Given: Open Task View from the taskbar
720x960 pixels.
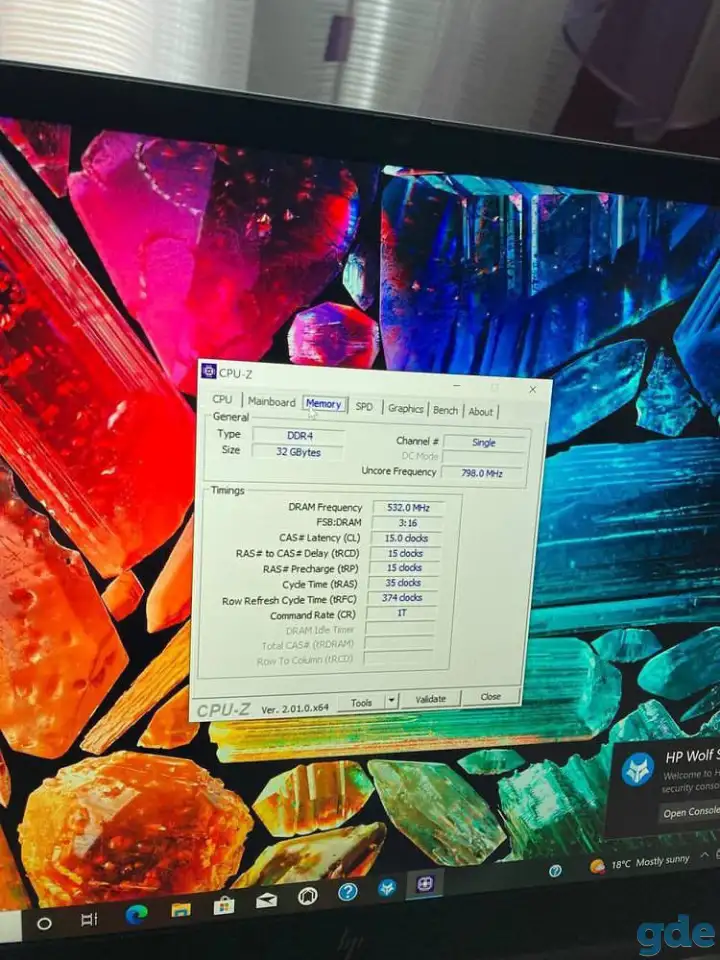Looking at the screenshot, I should (x=89, y=920).
